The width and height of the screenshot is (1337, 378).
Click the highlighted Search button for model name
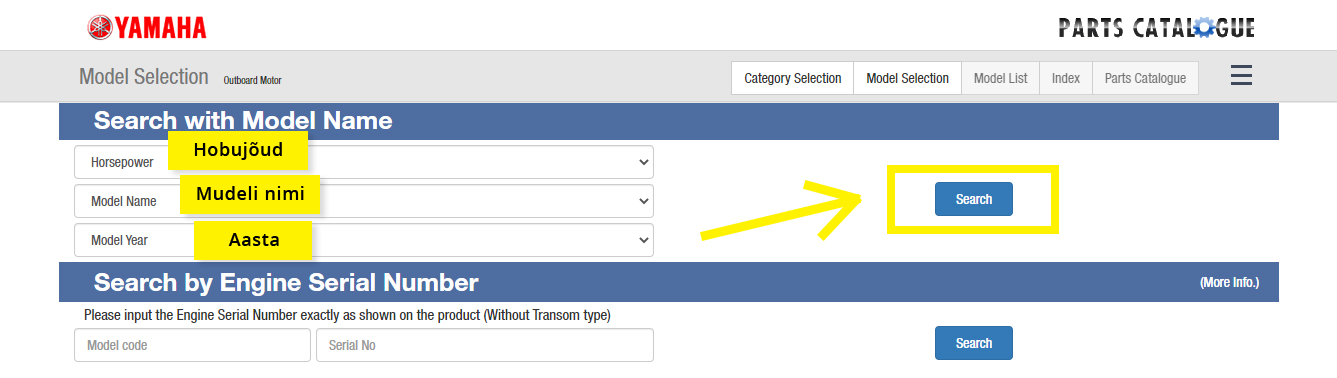(x=973, y=199)
